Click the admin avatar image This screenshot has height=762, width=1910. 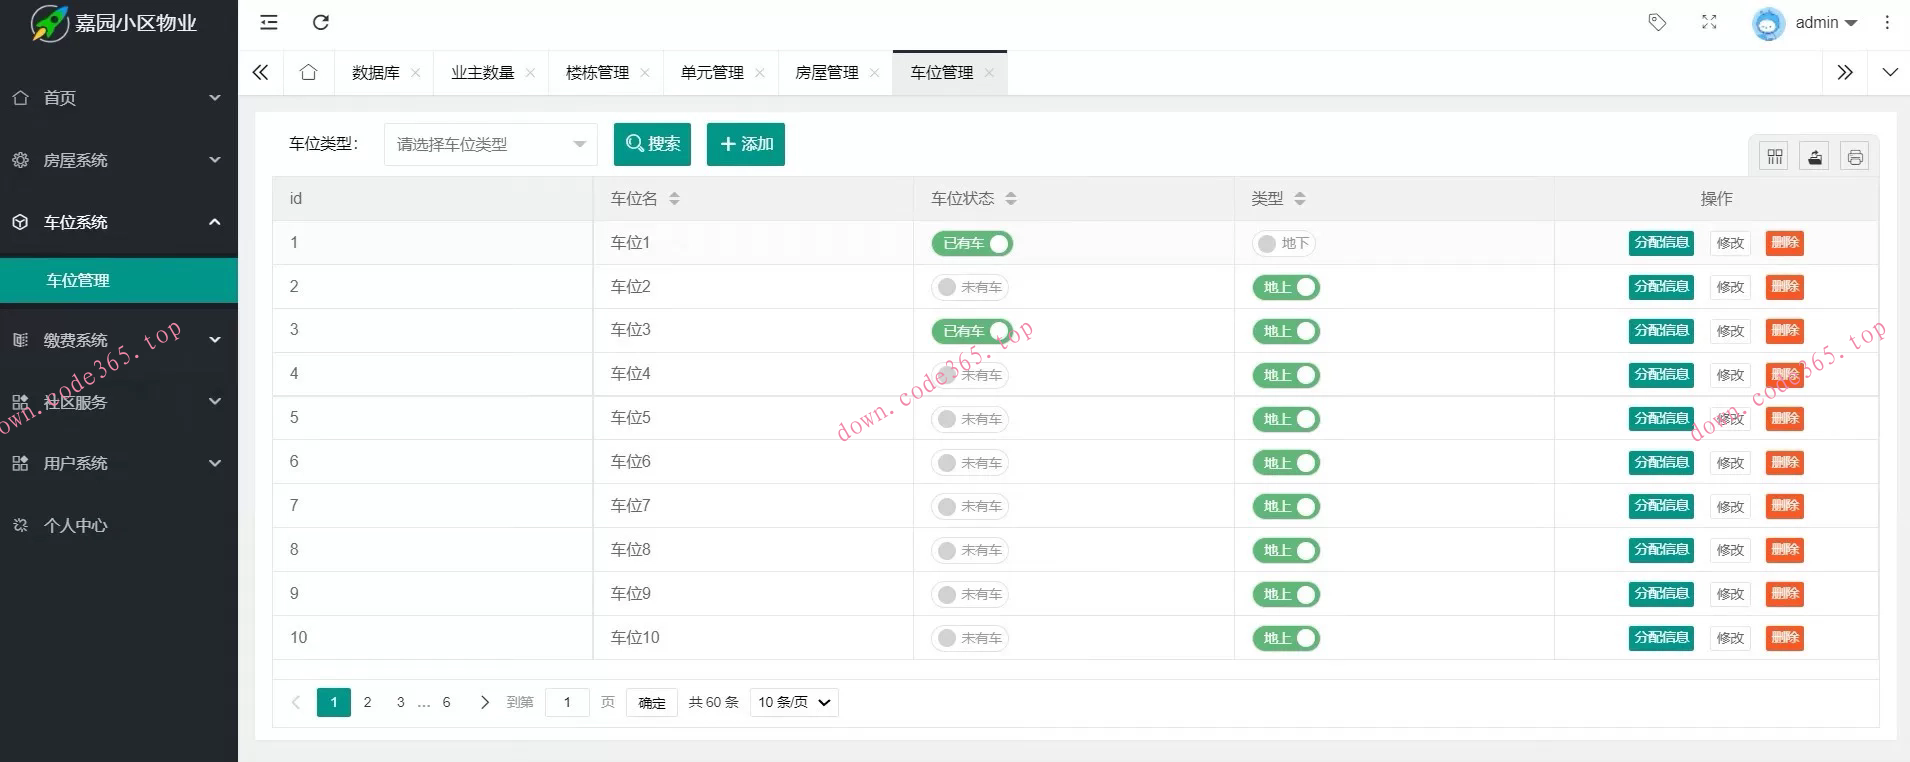point(1768,23)
